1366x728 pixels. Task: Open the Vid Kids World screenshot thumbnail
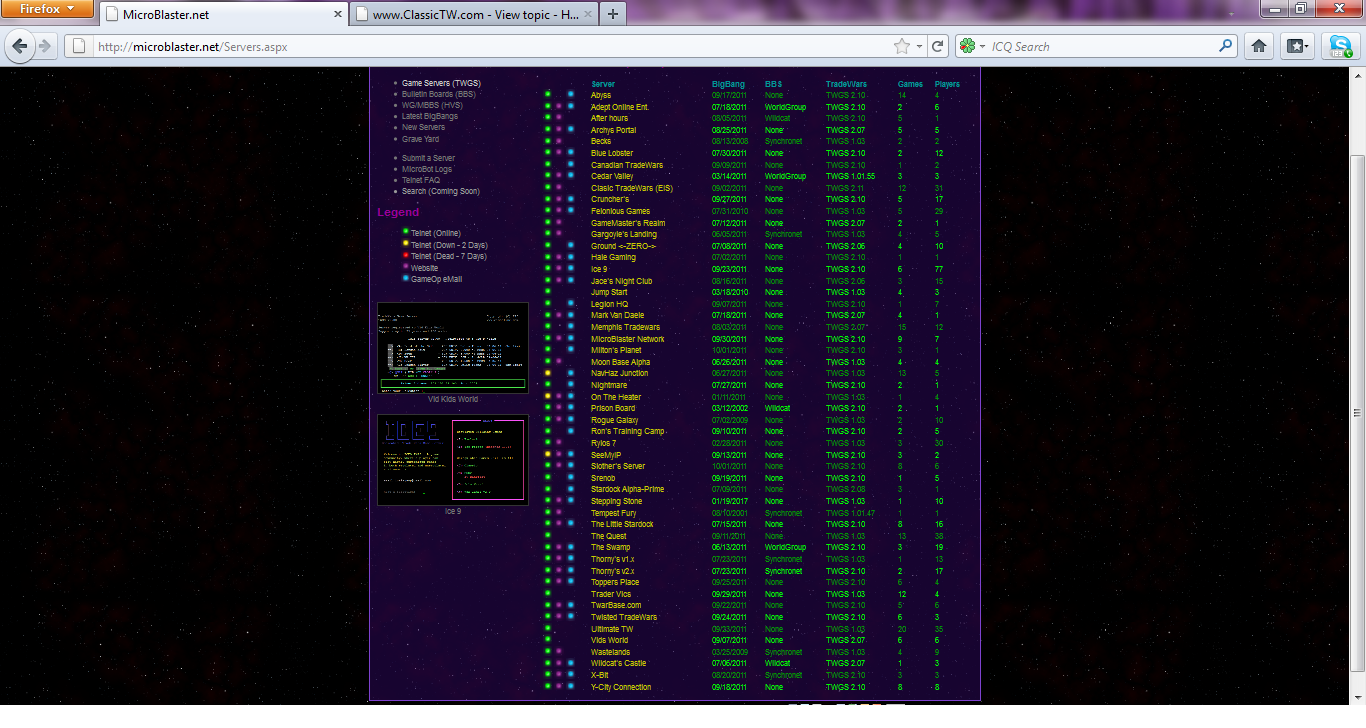(453, 348)
